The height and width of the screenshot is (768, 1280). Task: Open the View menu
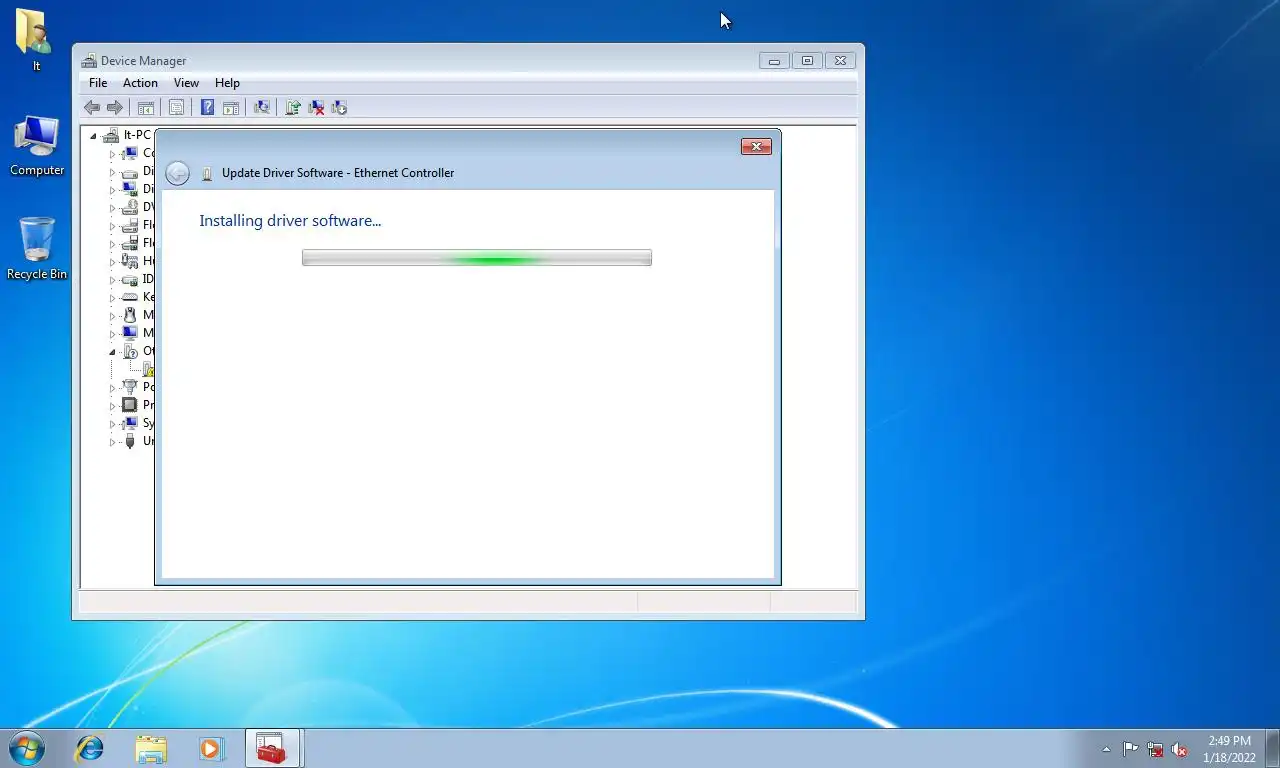pyautogui.click(x=186, y=83)
